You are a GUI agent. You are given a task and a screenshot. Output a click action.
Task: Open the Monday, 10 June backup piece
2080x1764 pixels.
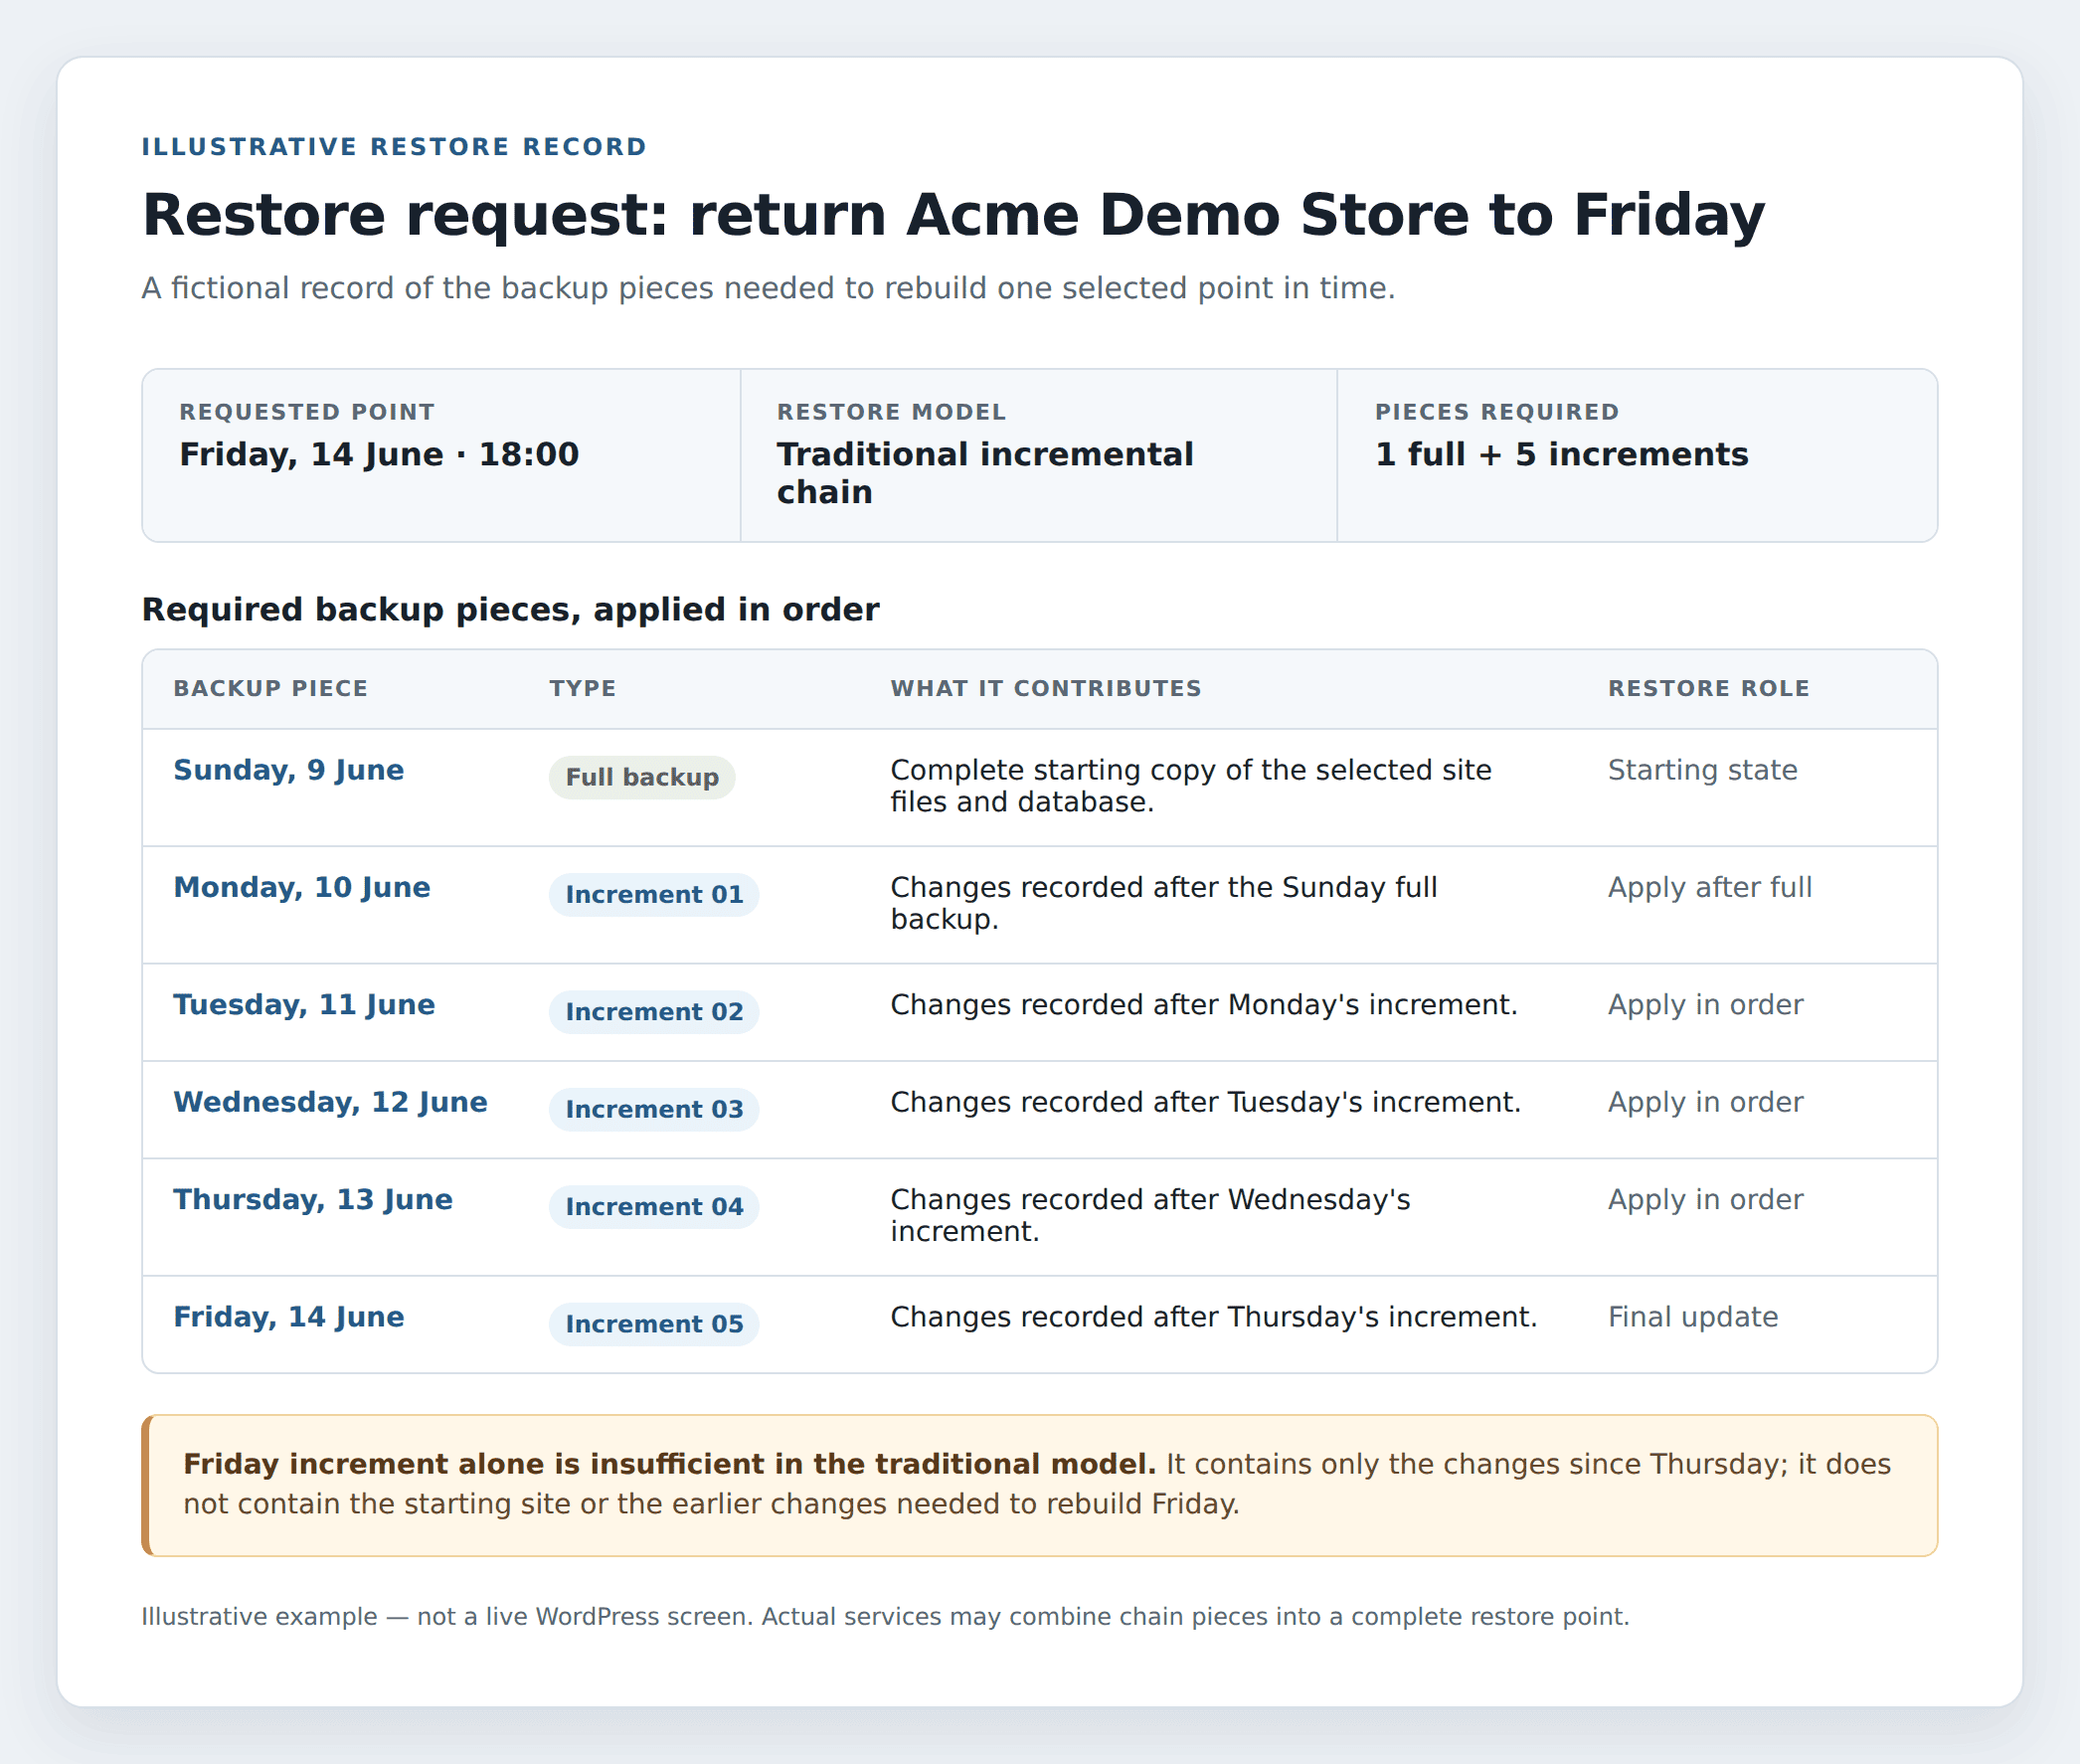click(x=301, y=887)
